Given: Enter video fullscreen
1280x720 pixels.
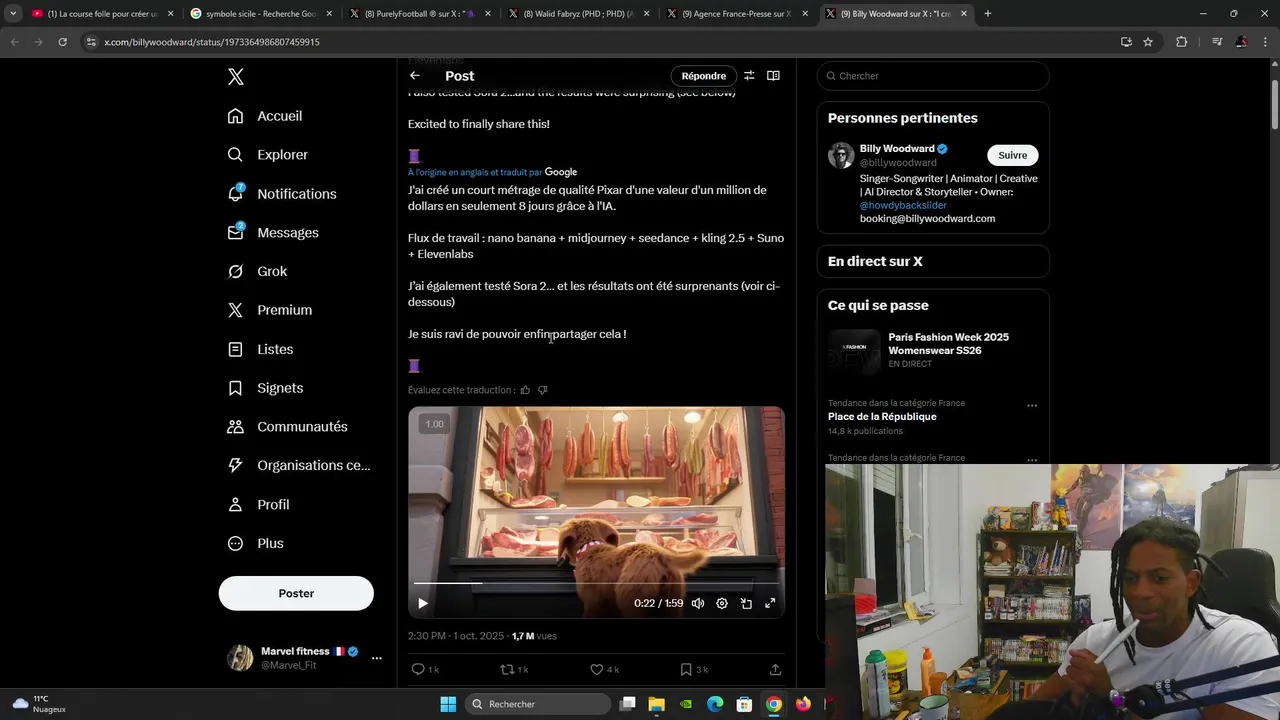Looking at the screenshot, I should [x=770, y=603].
